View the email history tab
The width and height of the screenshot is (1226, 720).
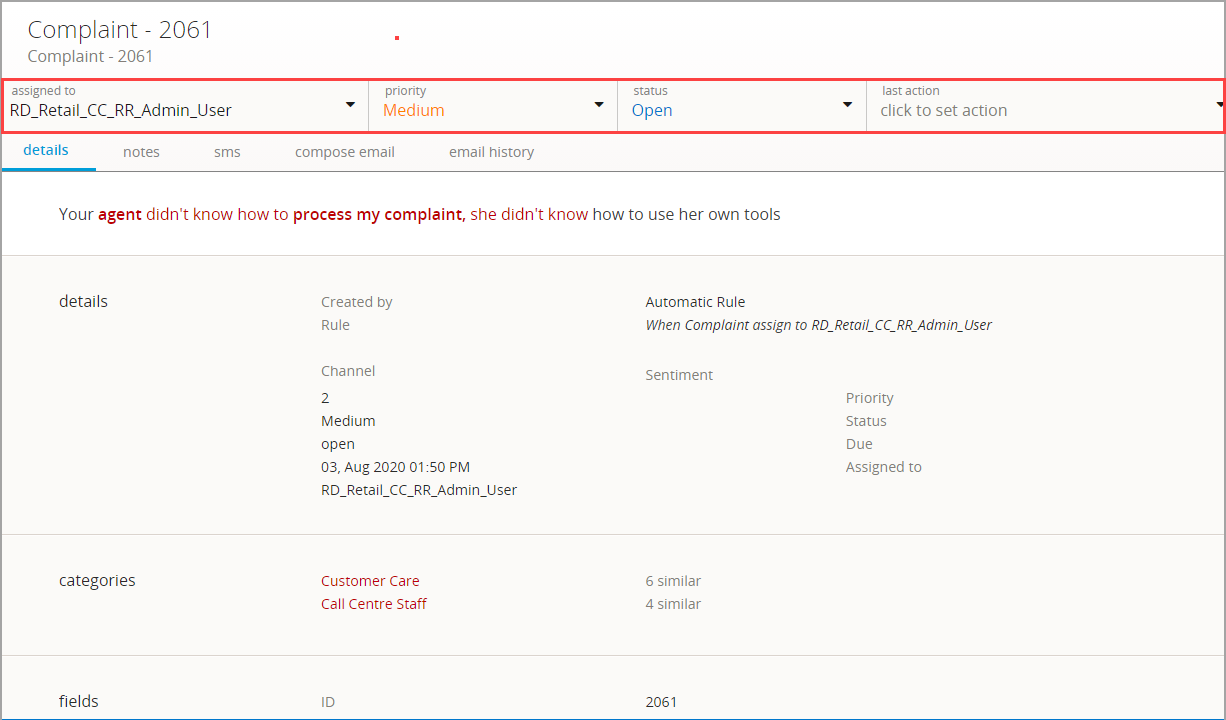(x=491, y=152)
